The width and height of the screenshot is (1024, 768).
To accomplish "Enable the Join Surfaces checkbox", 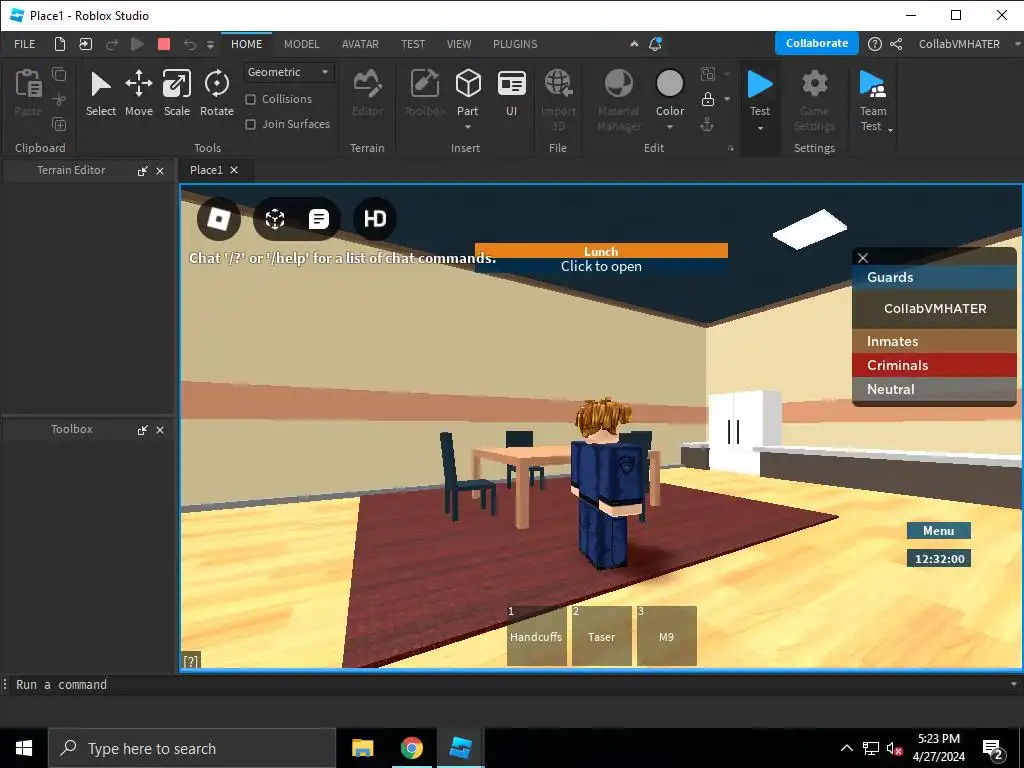I will coord(250,124).
